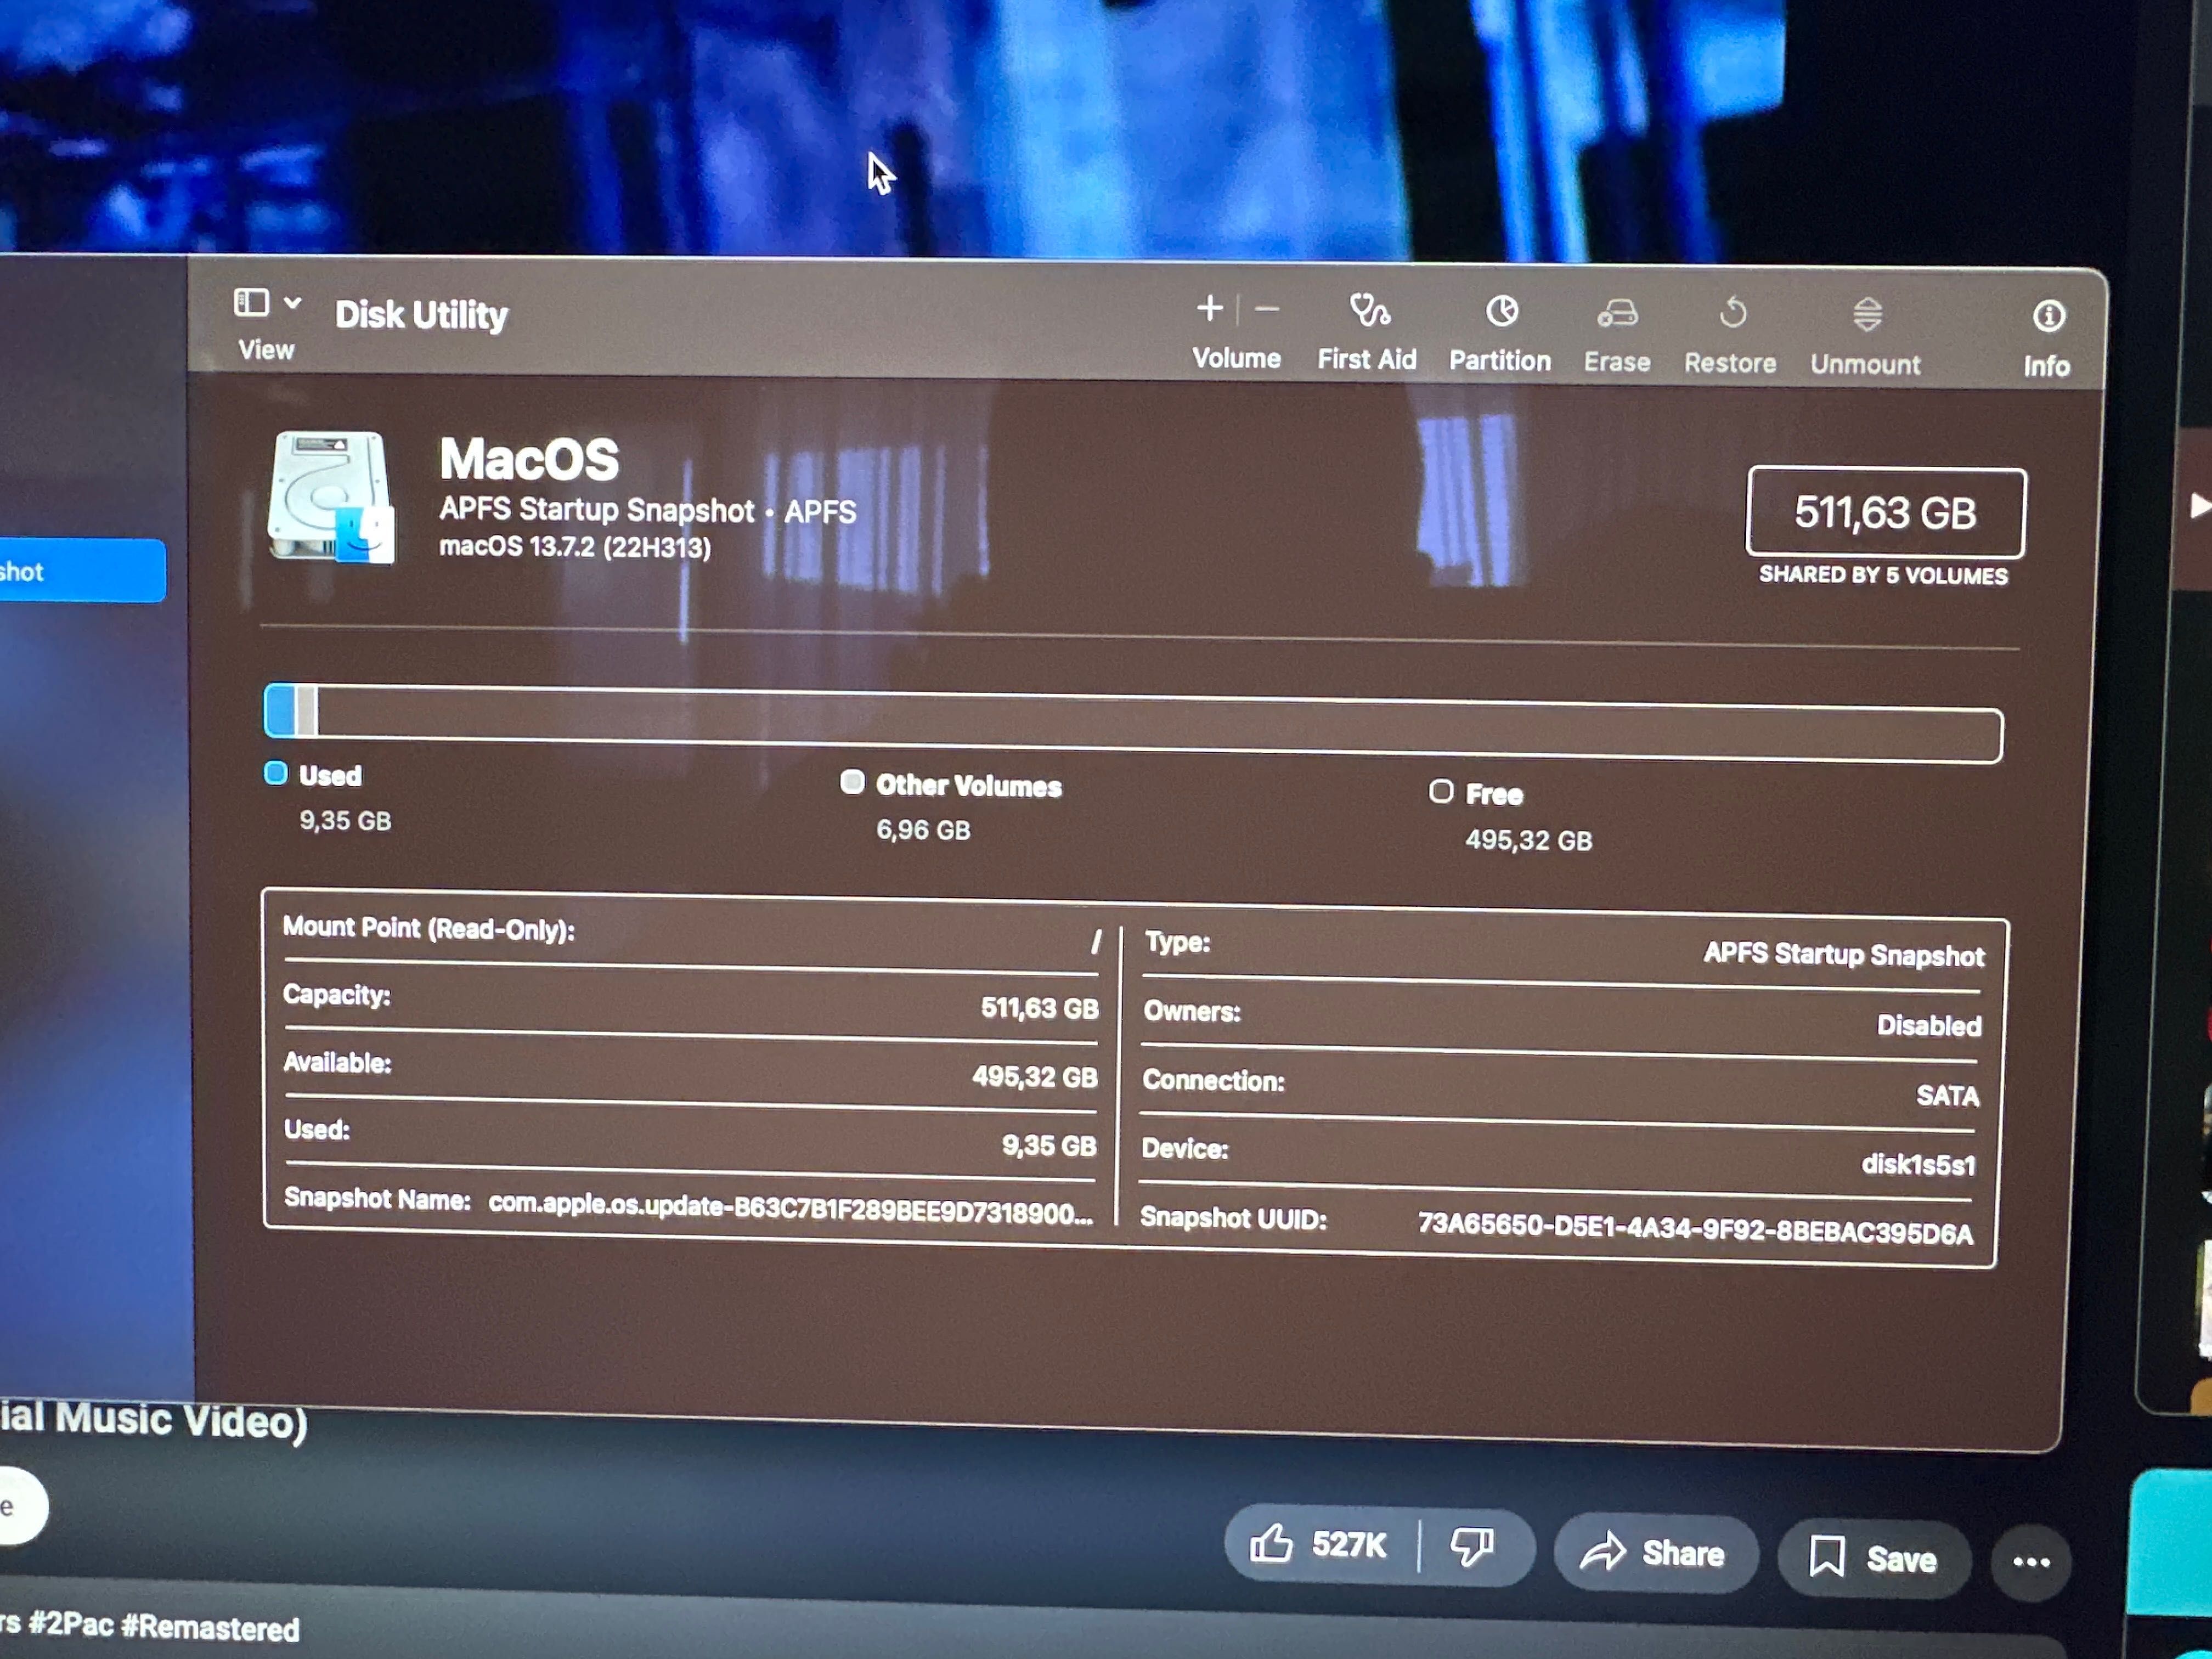Click the blue Used segment of storage bar
The width and height of the screenshot is (2212, 1659).
281,710
